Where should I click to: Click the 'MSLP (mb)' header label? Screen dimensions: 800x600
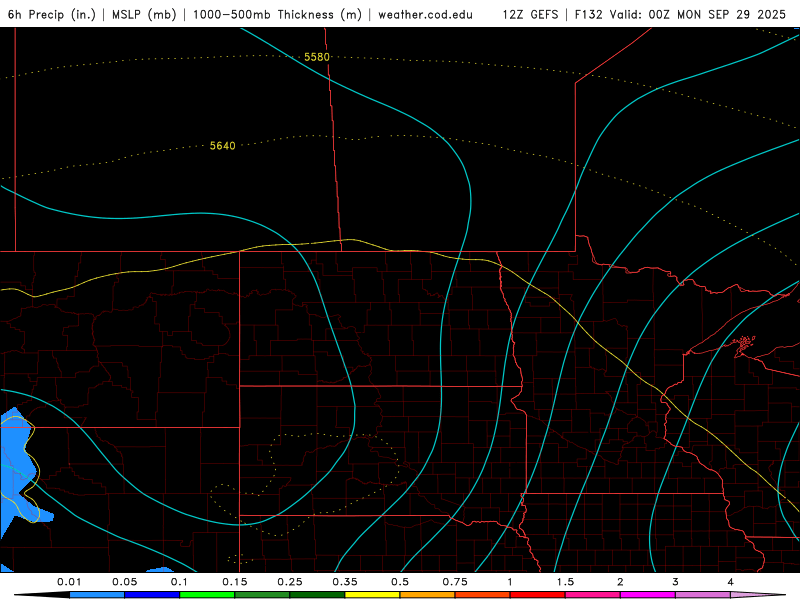[x=144, y=14]
